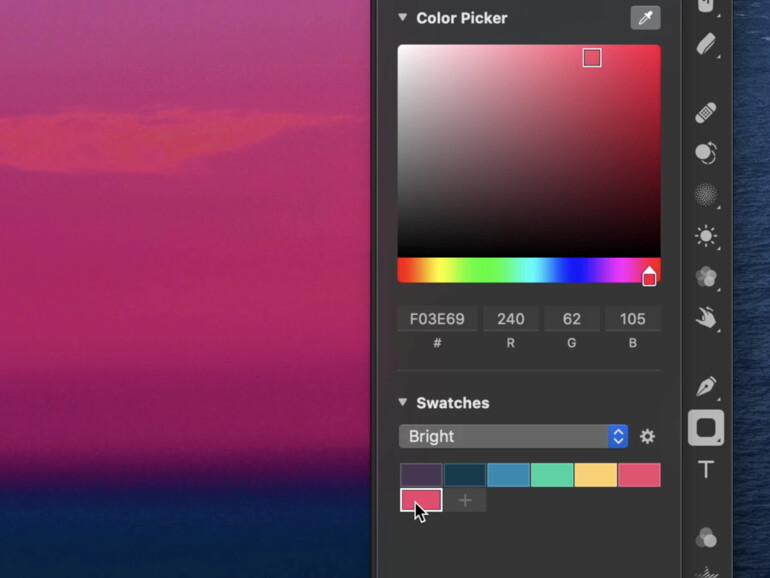The width and height of the screenshot is (770, 578).
Task: Click the hex field showing F03E69
Action: point(437,319)
